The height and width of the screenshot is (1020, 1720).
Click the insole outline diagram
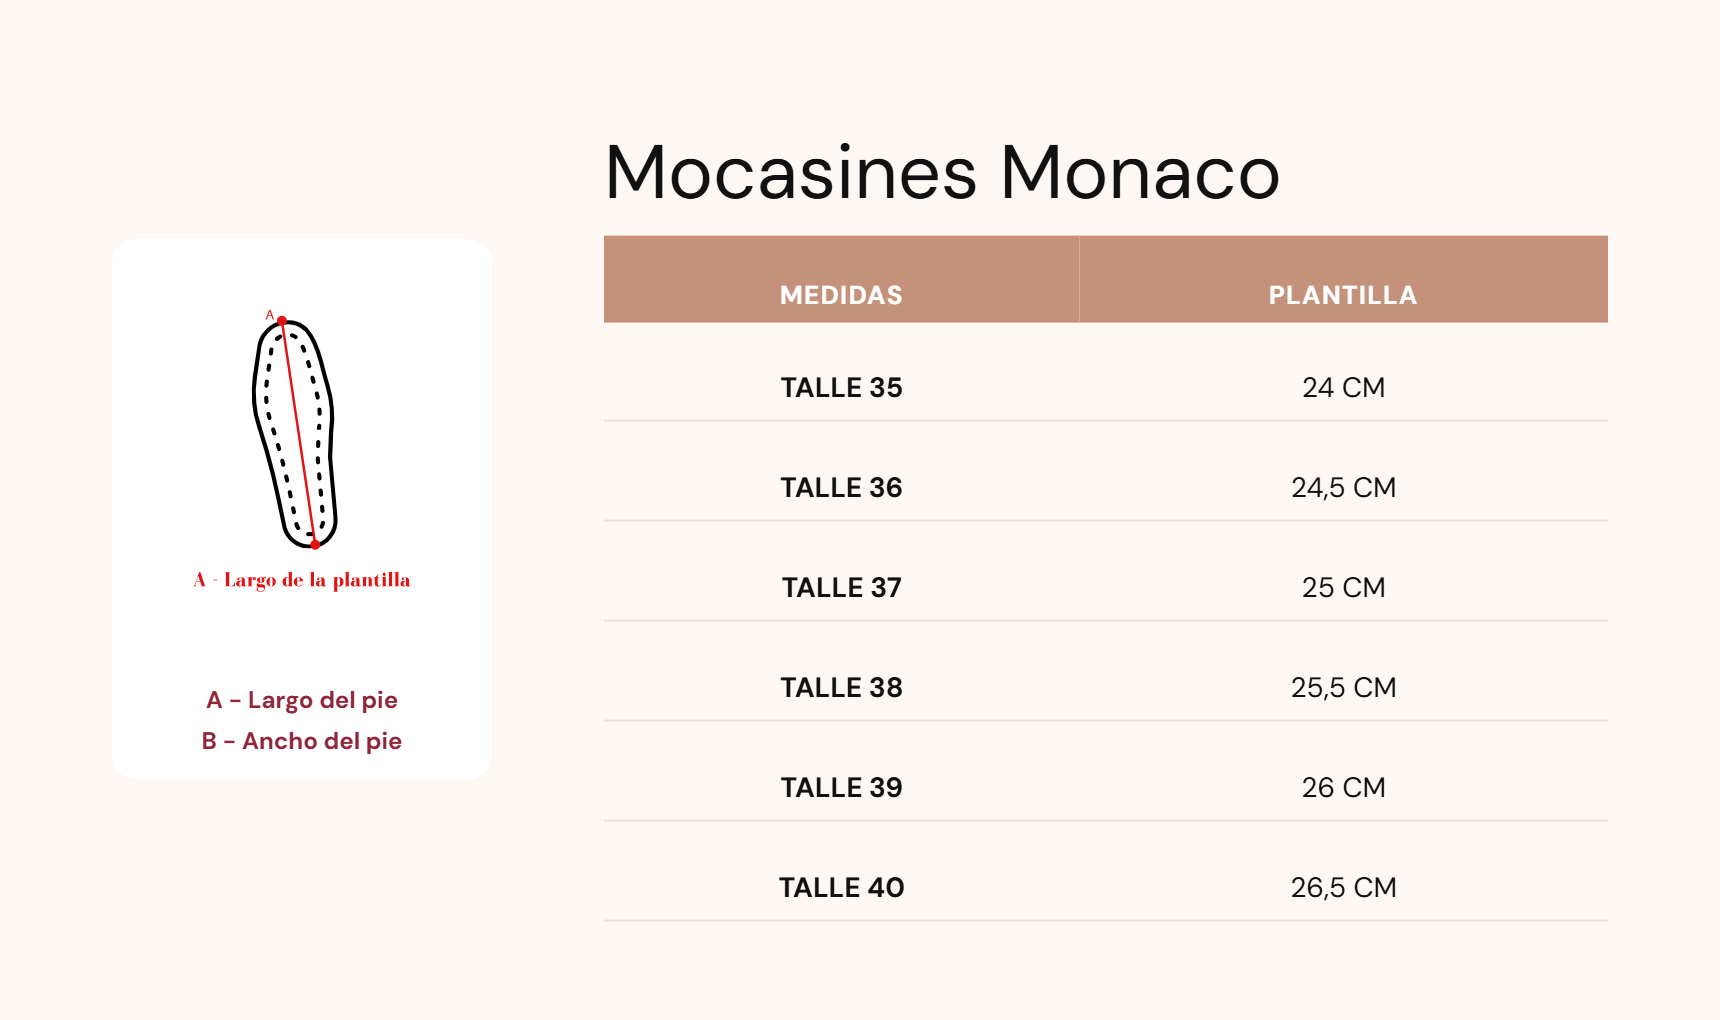coord(294,432)
